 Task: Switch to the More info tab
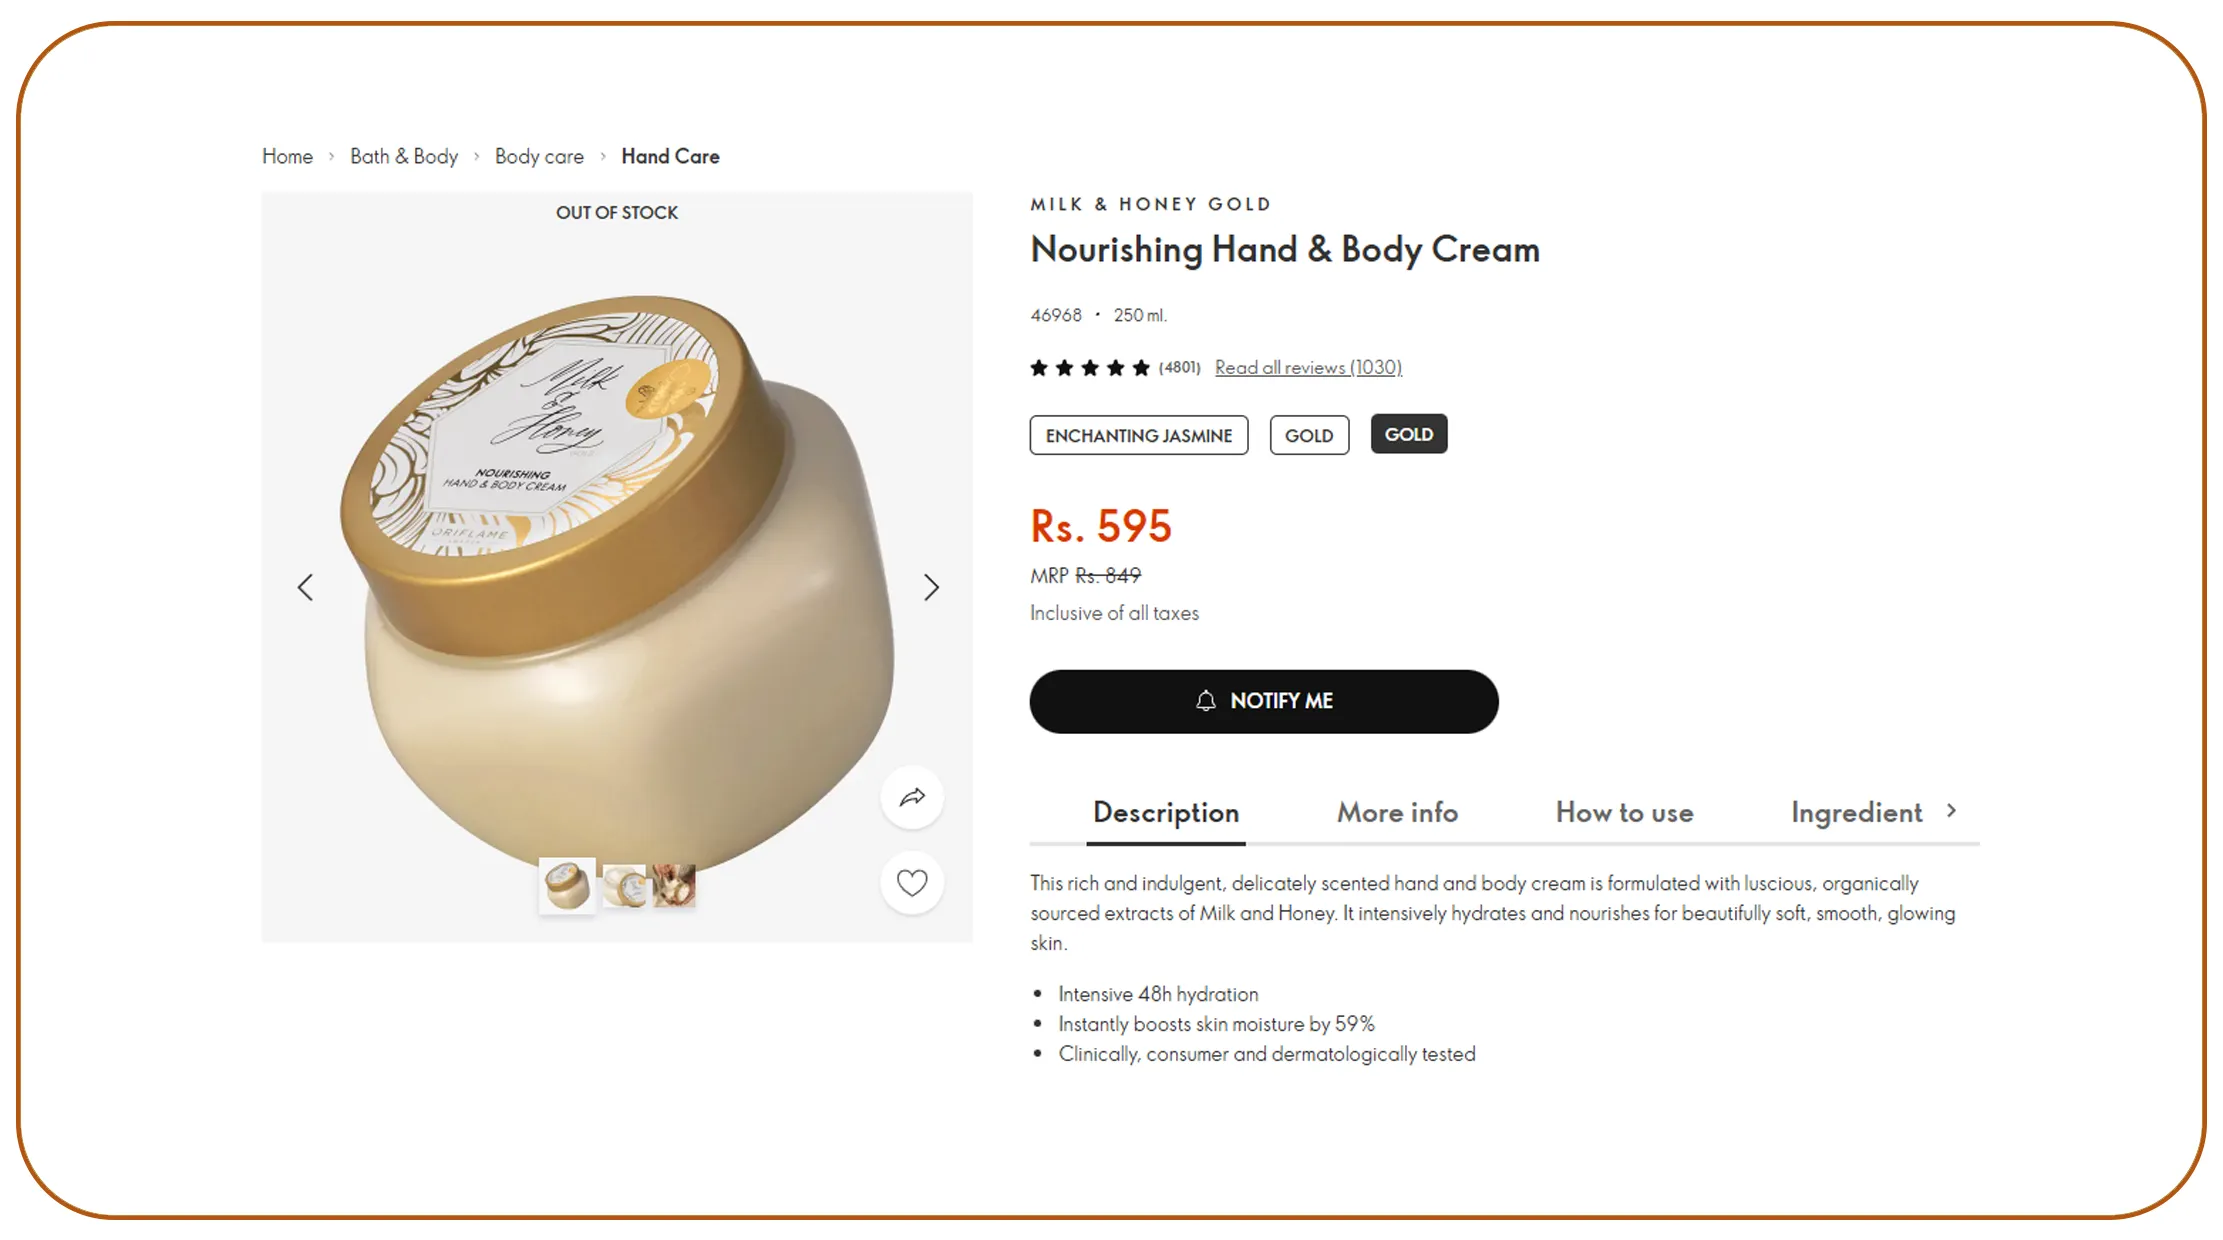pos(1397,813)
